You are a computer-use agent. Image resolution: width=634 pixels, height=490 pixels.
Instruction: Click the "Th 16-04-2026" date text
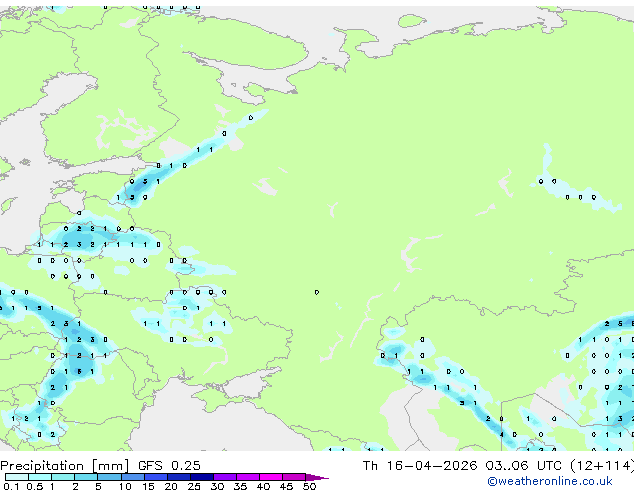coord(420,466)
